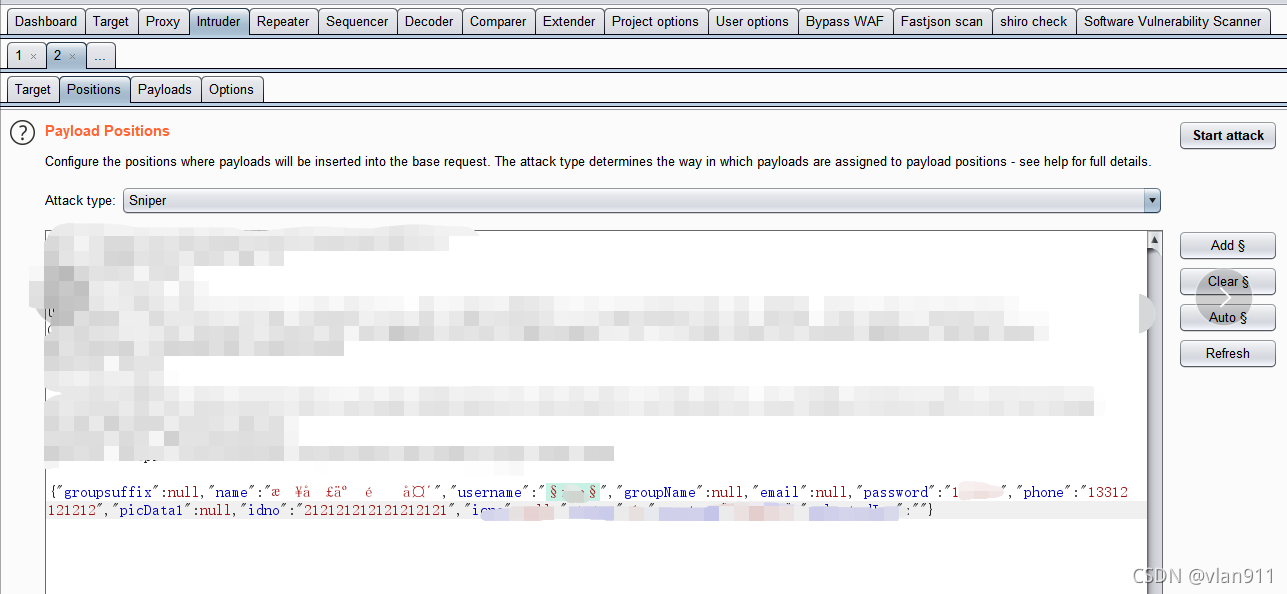
Task: Click the Clear § button
Action: click(1228, 281)
